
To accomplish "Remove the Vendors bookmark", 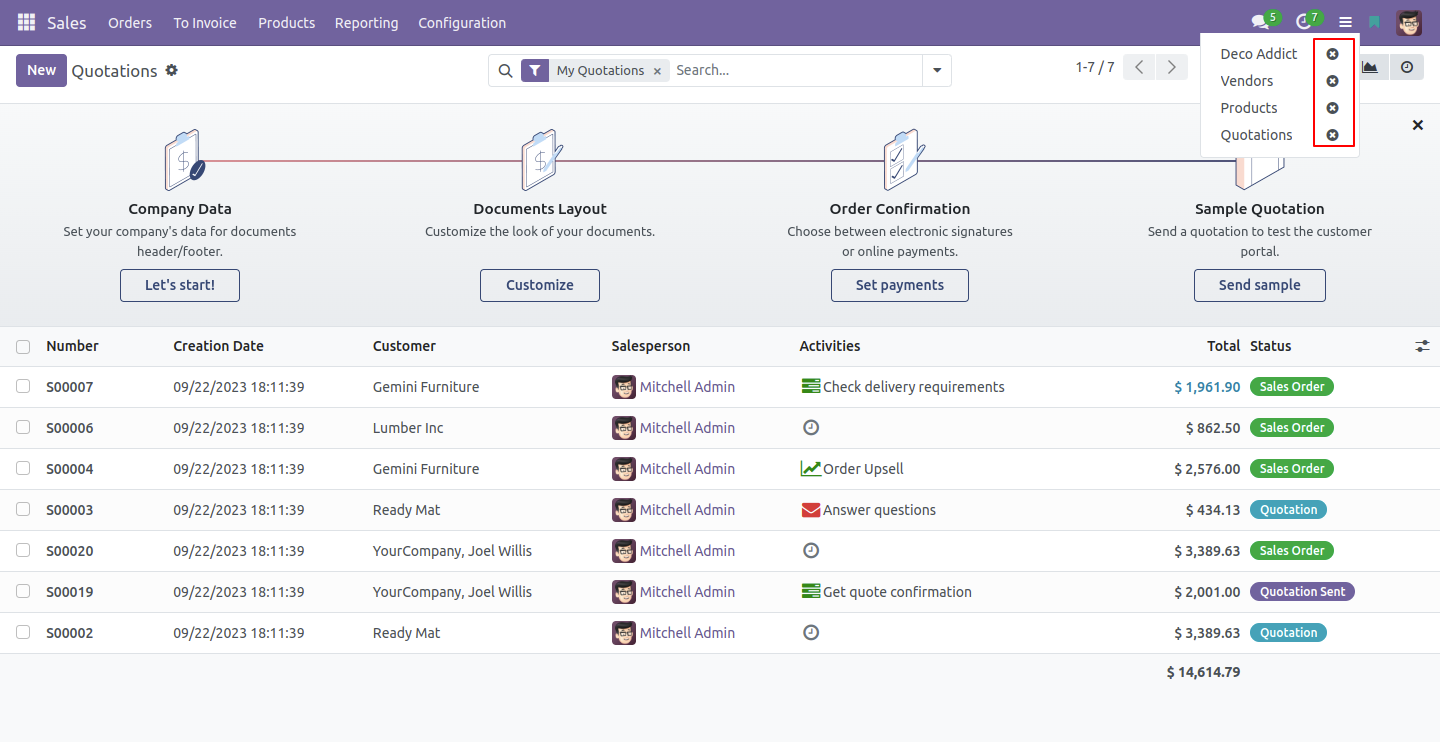I will coord(1332,81).
